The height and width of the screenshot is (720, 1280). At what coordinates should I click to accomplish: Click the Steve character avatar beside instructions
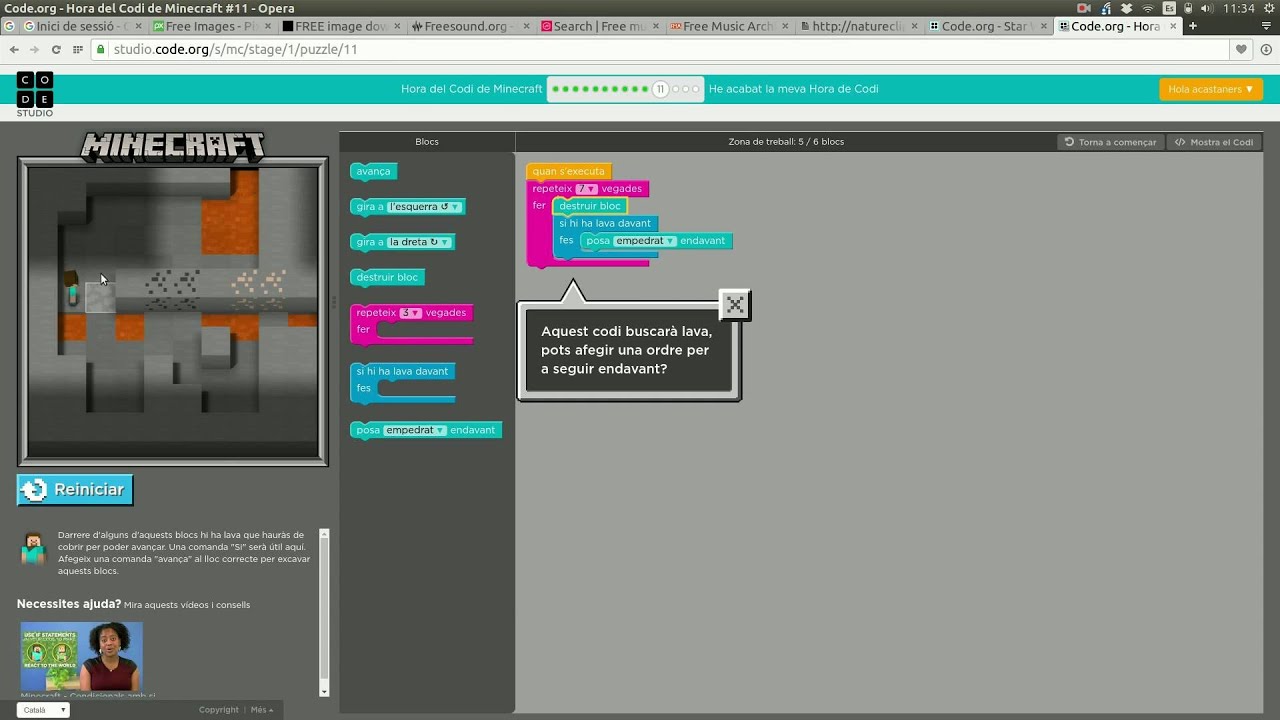pos(33,548)
